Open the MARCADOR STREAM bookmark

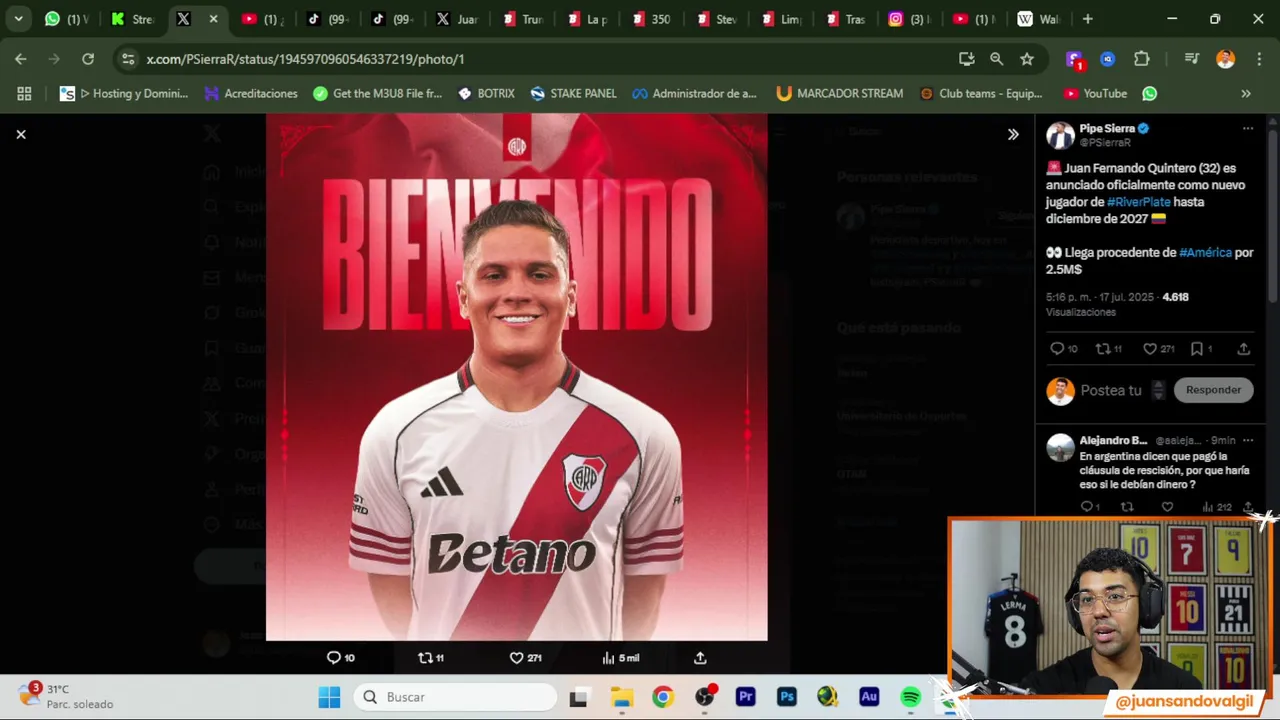point(840,93)
